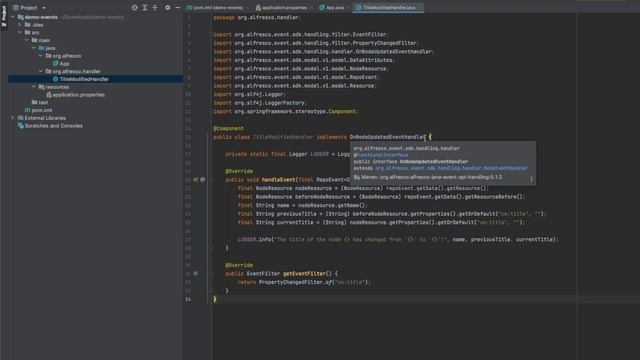
Task: Click the .idea folder icon
Action: click(x=27, y=25)
